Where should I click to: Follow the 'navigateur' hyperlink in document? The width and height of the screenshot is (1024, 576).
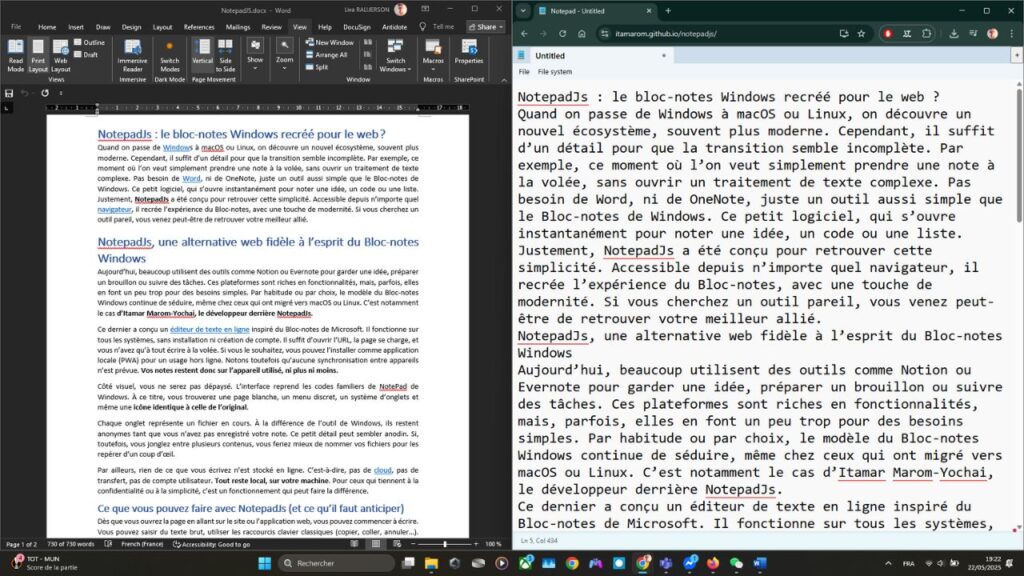pyautogui.click(x=114, y=210)
